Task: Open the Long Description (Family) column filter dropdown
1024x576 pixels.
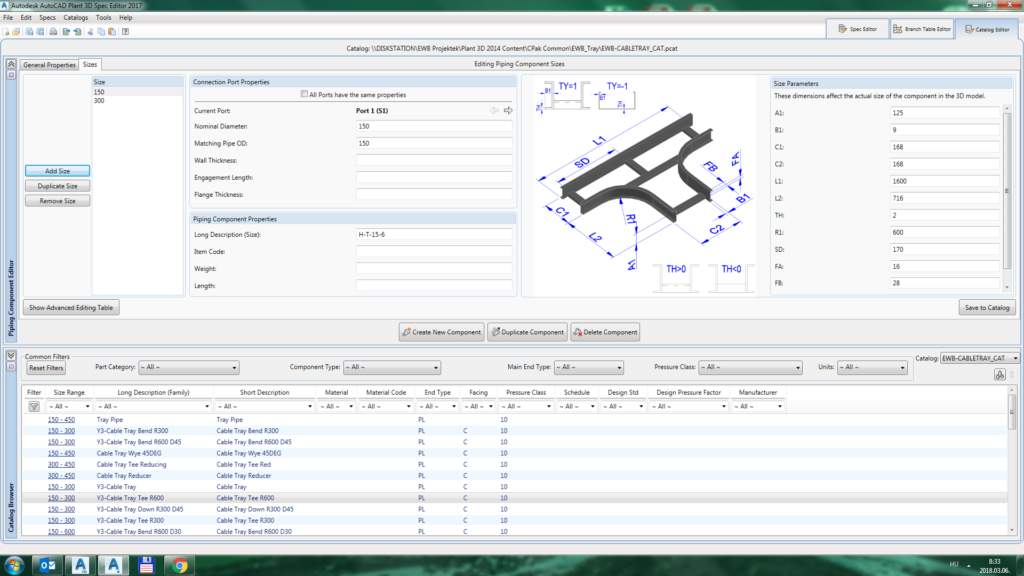Action: [x=153, y=406]
